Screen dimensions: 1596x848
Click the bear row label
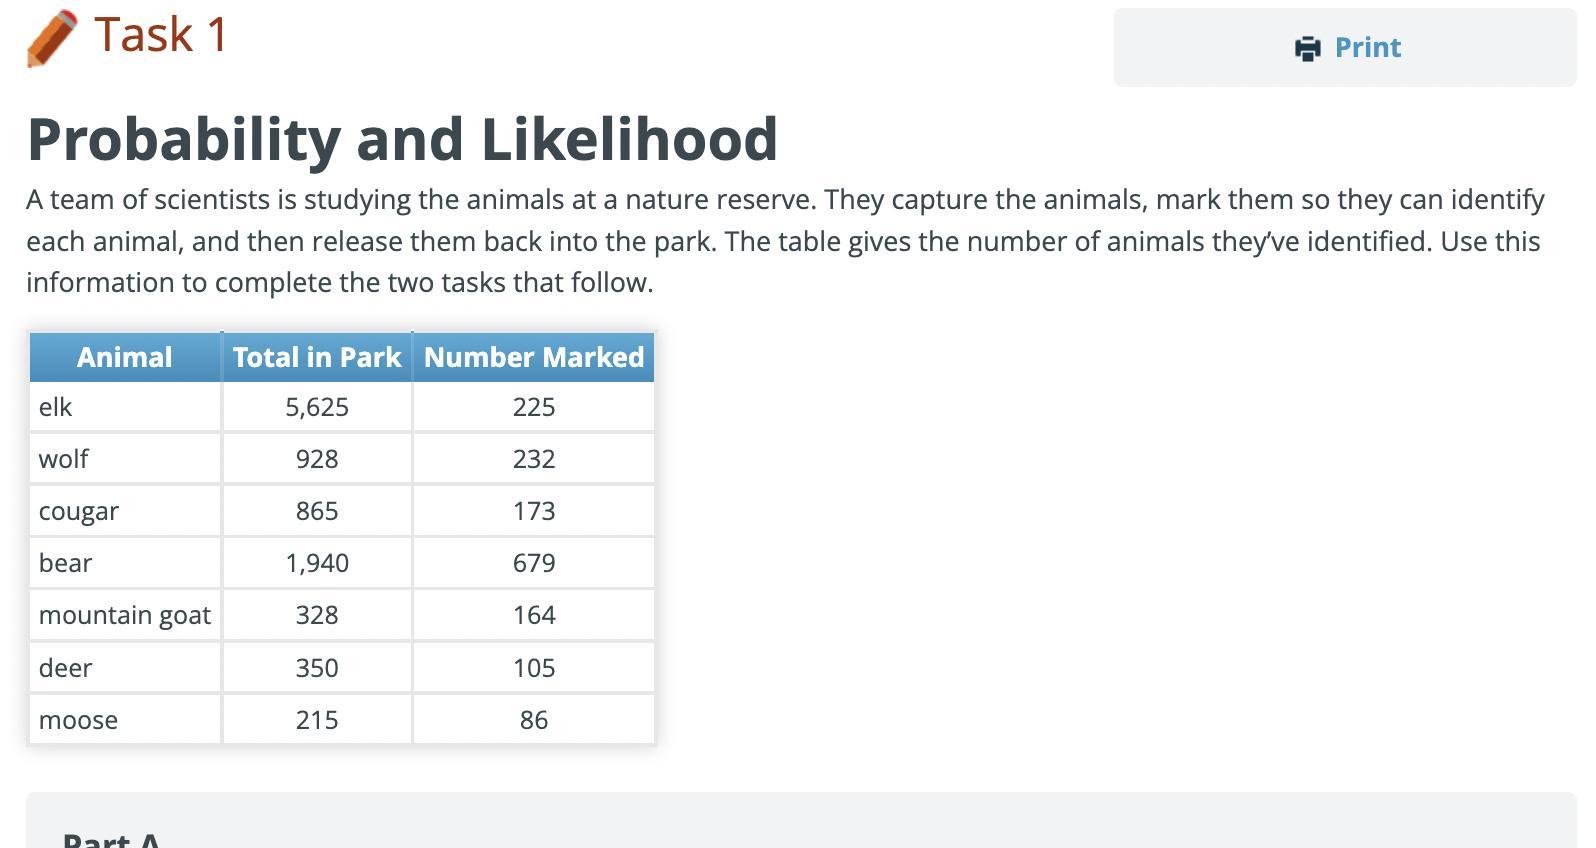pyautogui.click(x=66, y=563)
